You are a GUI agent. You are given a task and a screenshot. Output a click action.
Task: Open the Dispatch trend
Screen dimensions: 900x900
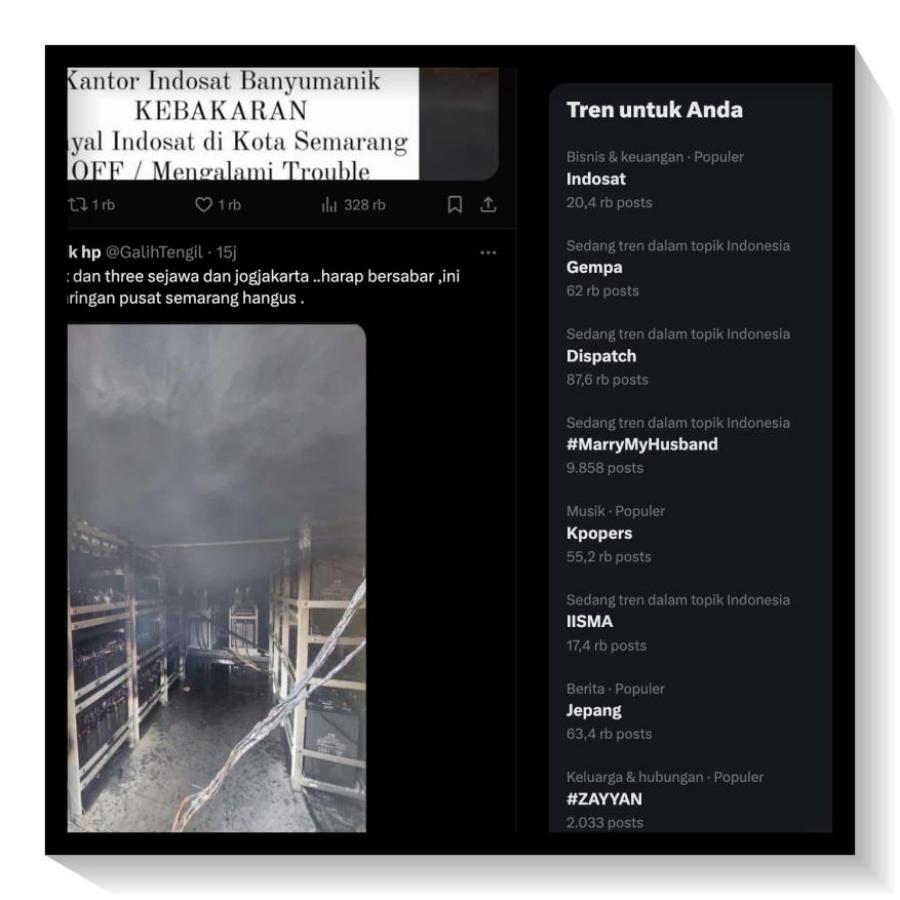coord(690,356)
